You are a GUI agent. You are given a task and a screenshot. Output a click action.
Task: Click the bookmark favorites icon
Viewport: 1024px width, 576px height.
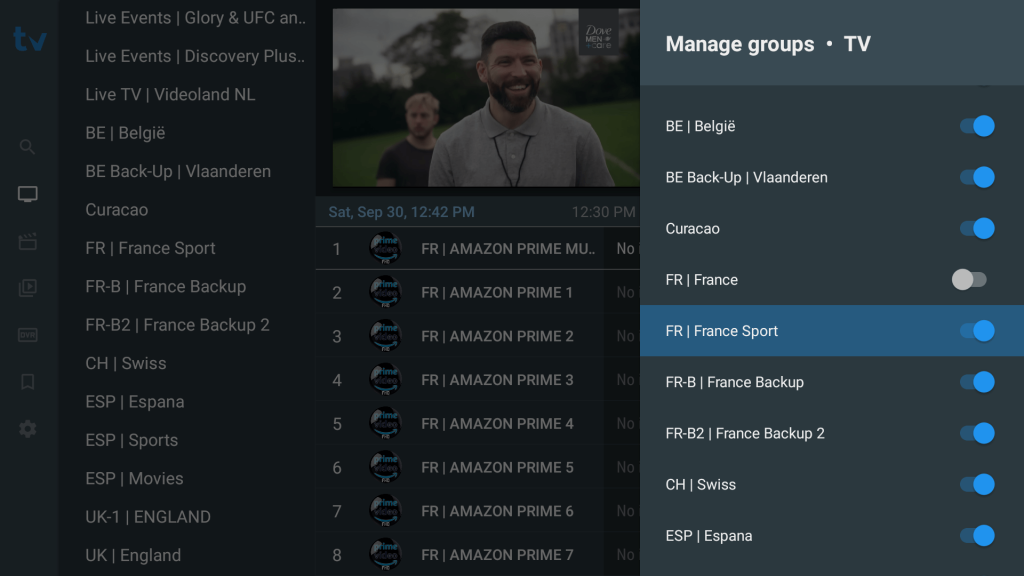point(28,382)
